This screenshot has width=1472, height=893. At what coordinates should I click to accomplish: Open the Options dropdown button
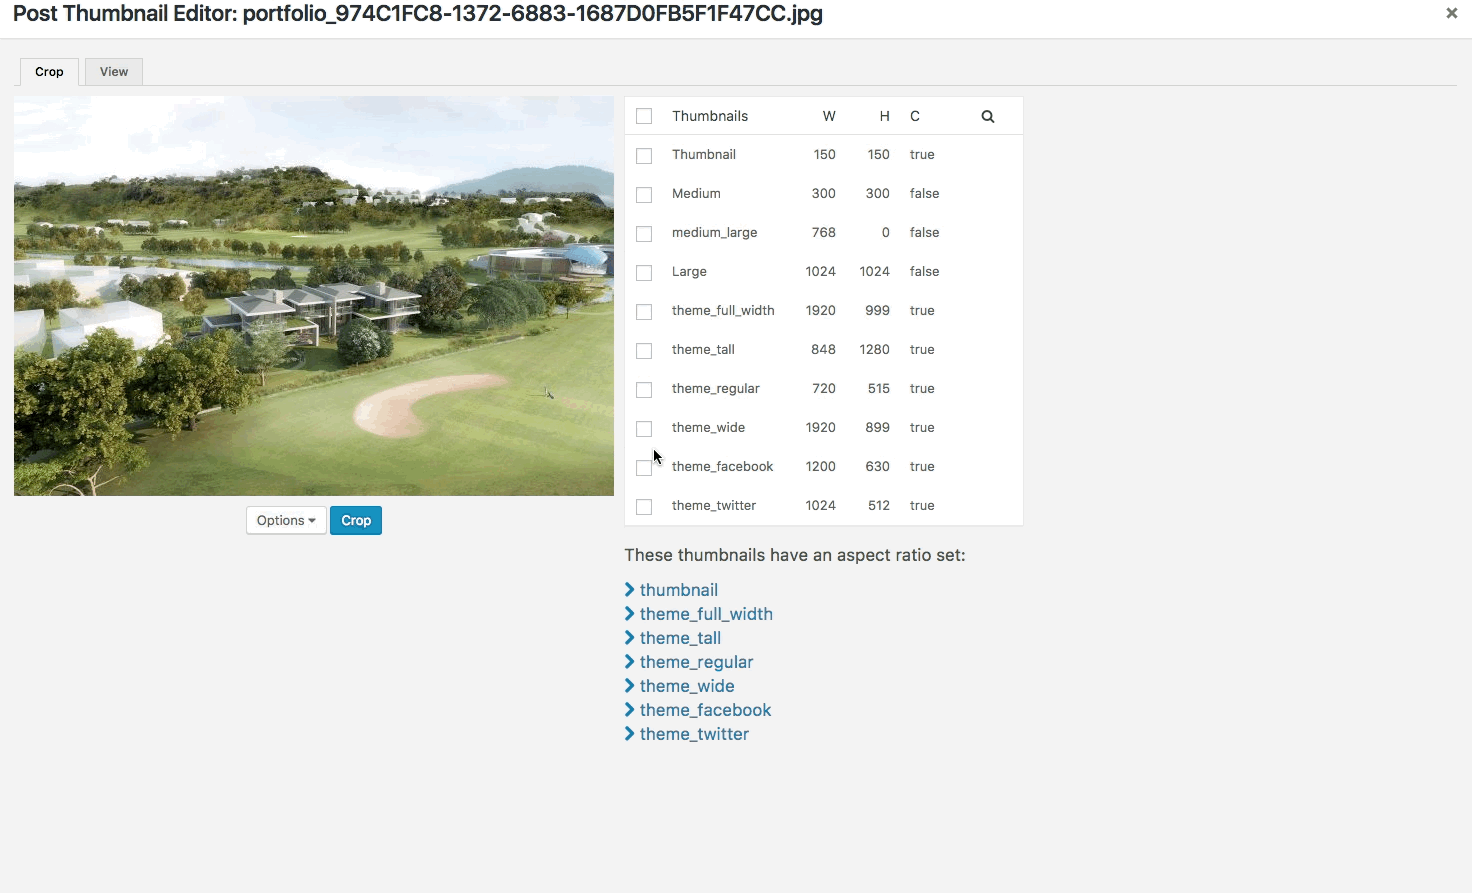click(x=286, y=520)
